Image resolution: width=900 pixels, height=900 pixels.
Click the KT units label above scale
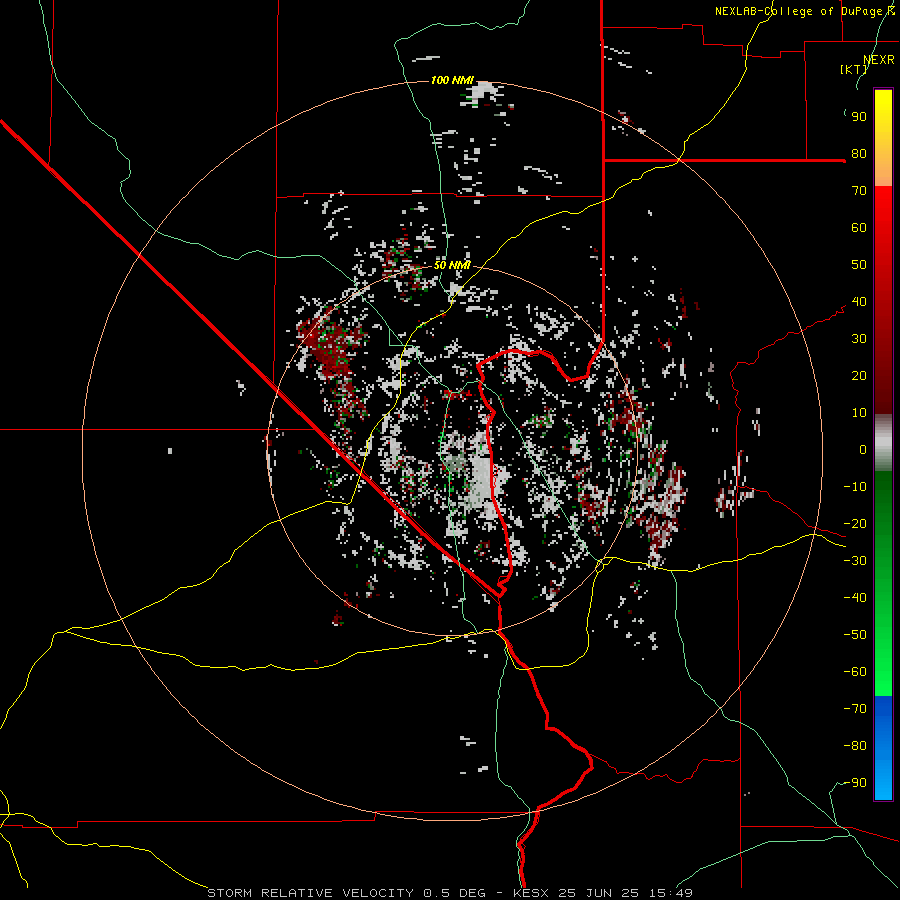[x=854, y=69]
